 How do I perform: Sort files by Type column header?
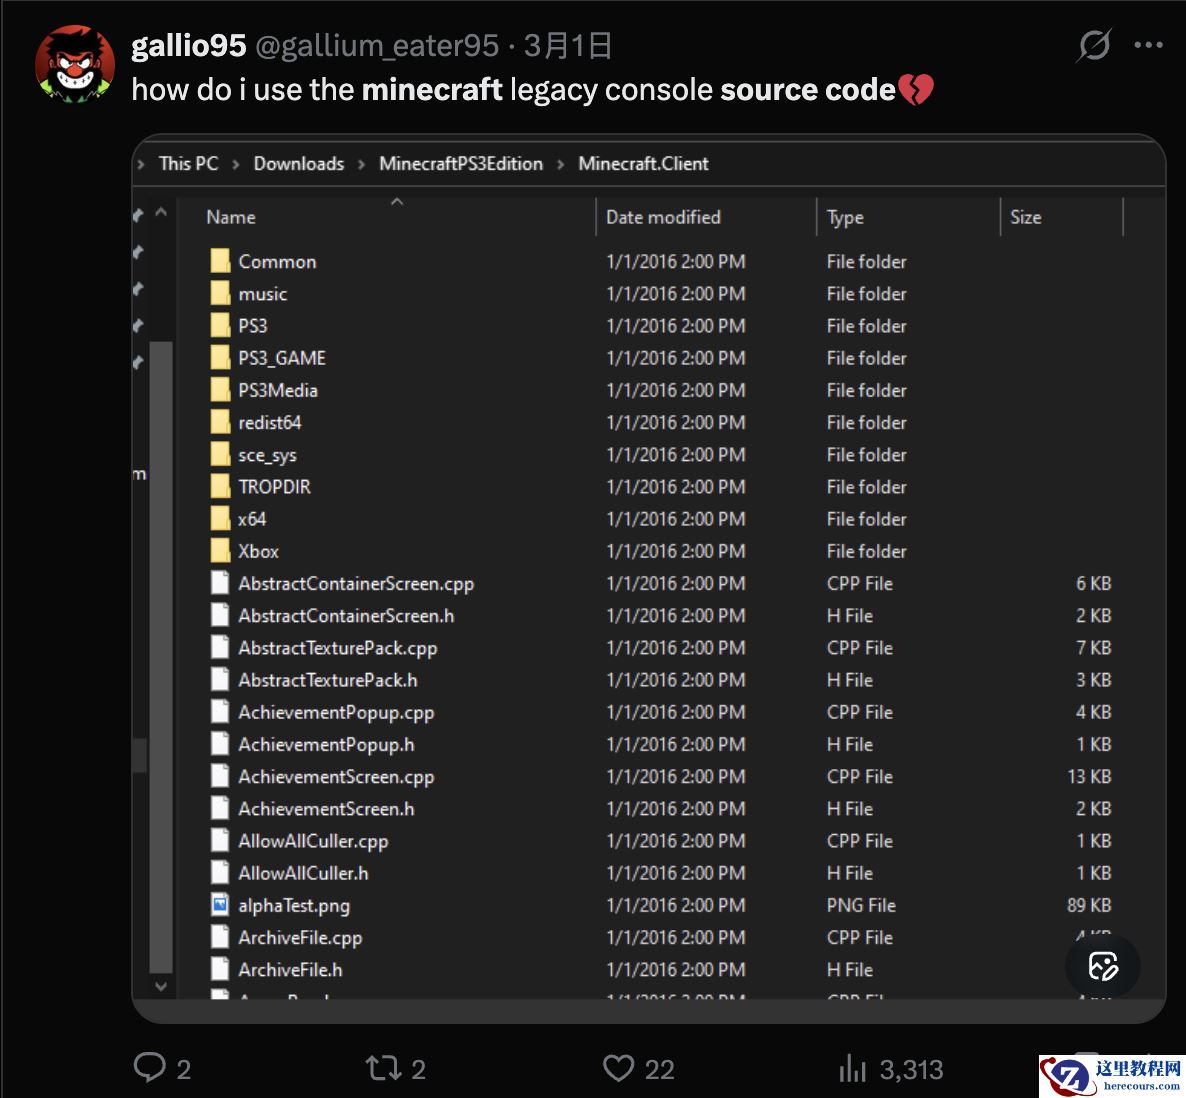click(x=845, y=217)
